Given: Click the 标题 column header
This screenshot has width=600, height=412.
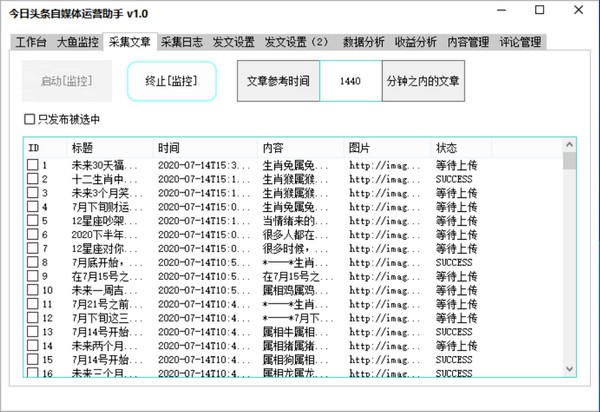Looking at the screenshot, I should coord(110,148).
